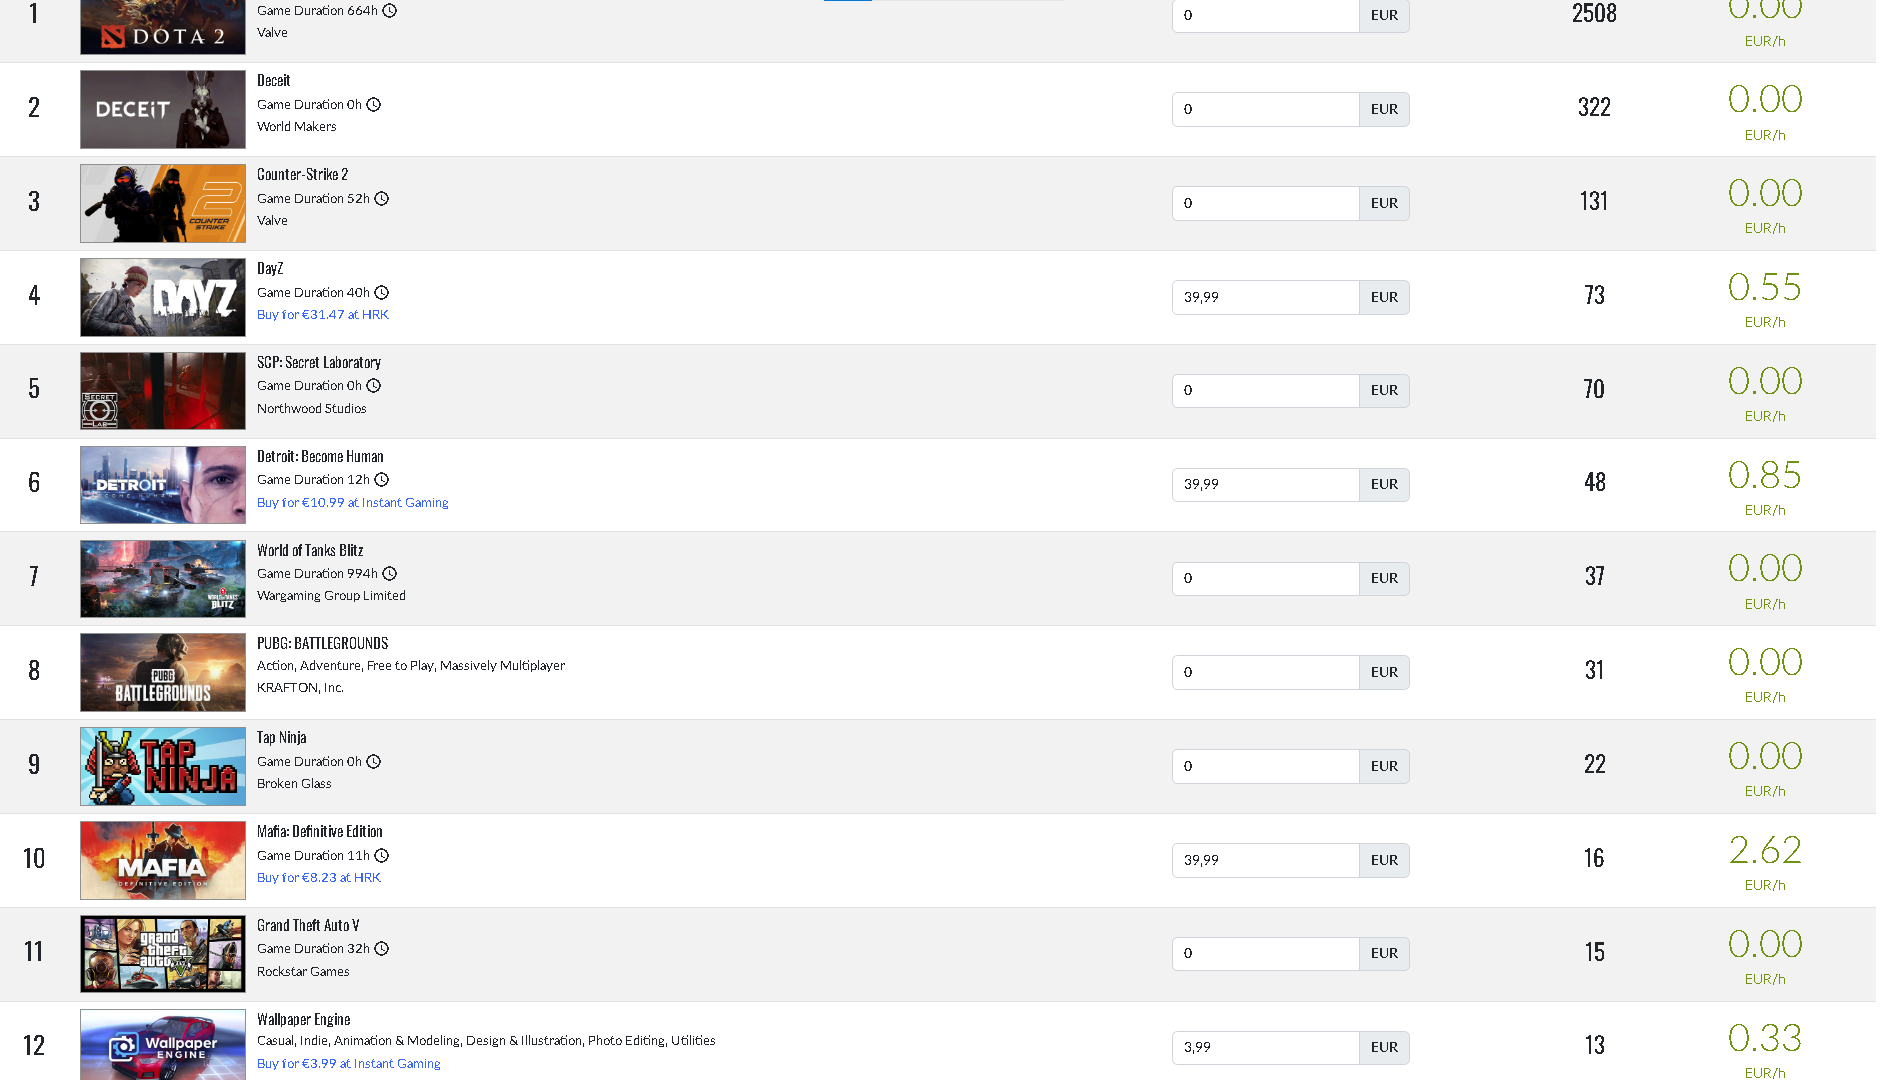The height and width of the screenshot is (1080, 1885).
Task: Click the clock icon beside Dota 2 game duration
Action: pyautogui.click(x=390, y=11)
